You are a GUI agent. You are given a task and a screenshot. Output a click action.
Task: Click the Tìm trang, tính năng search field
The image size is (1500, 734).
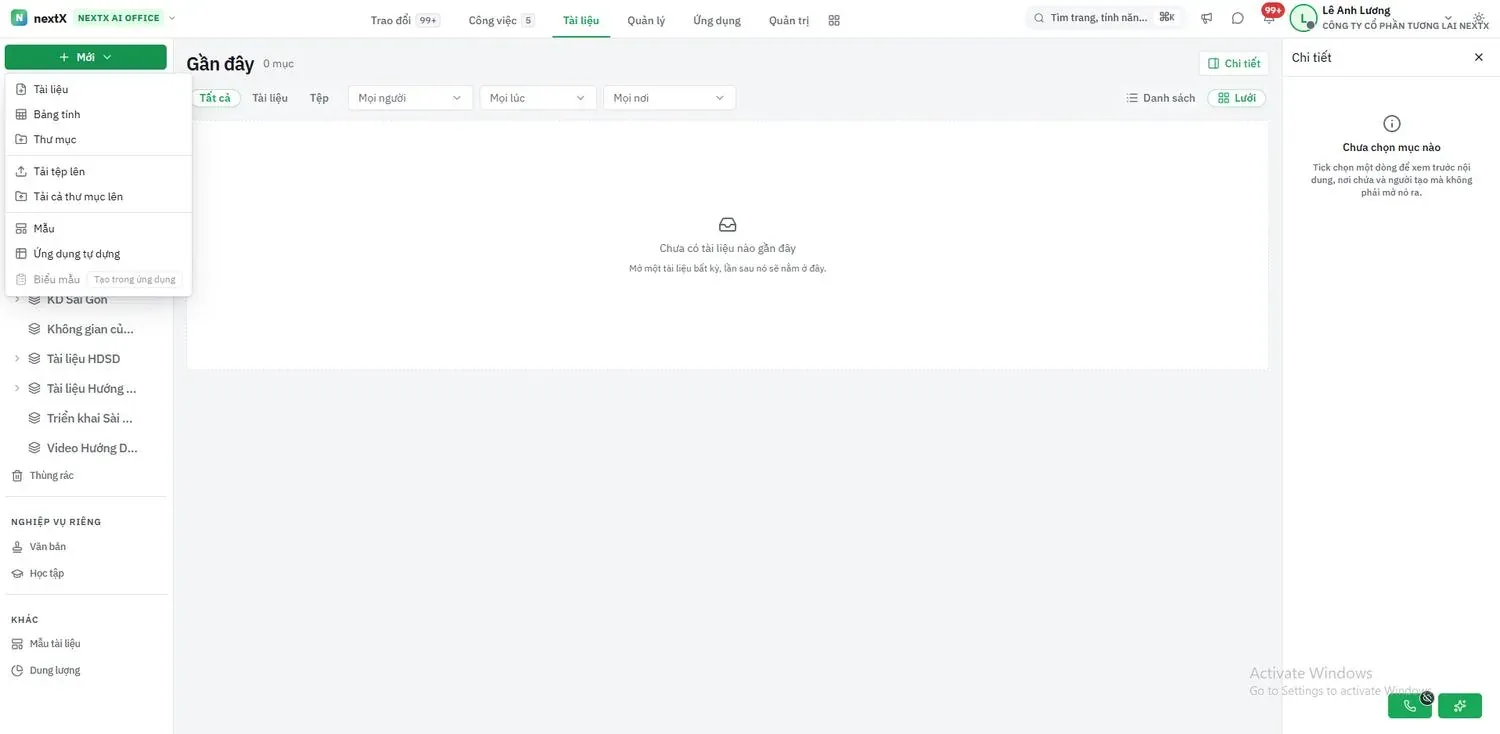click(x=1105, y=18)
